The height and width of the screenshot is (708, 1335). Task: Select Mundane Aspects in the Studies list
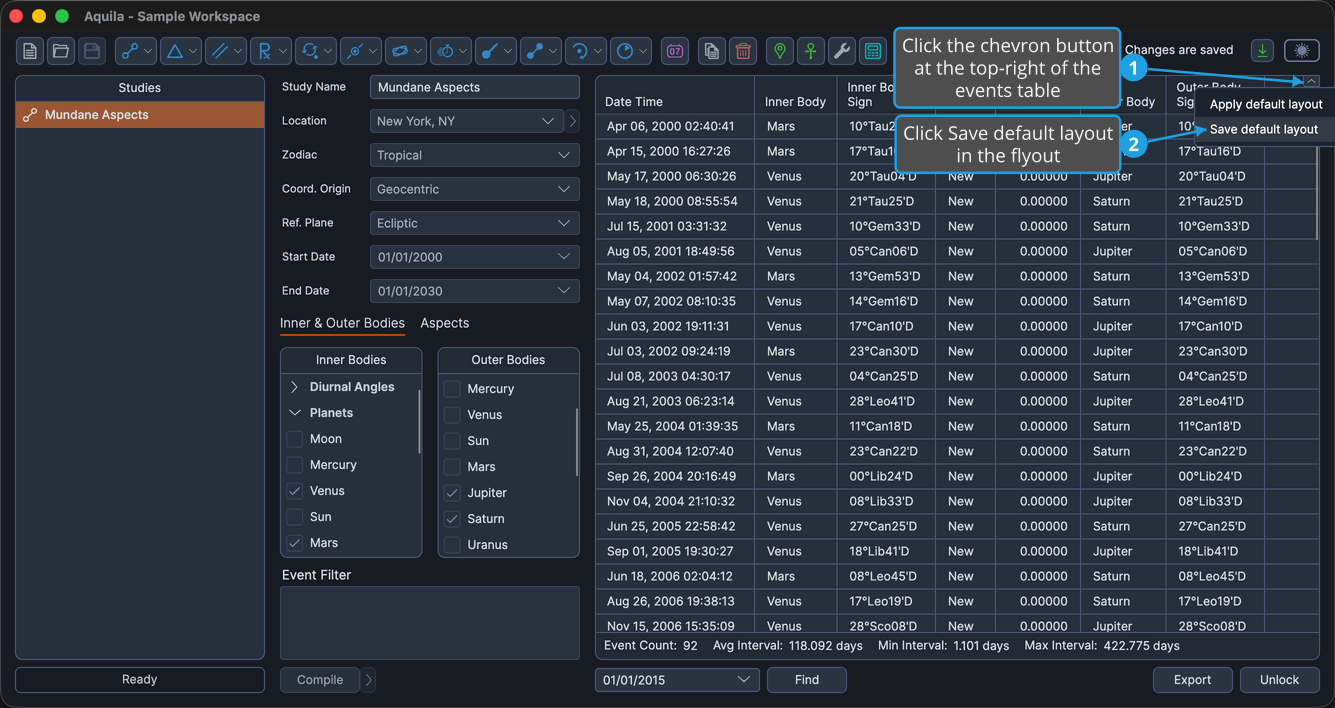point(140,115)
